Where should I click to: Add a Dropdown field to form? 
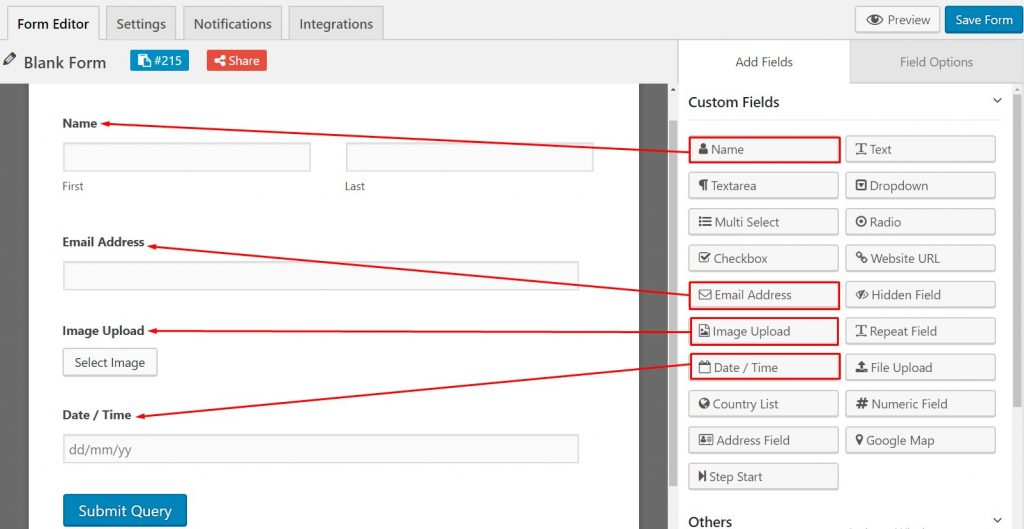click(x=920, y=185)
